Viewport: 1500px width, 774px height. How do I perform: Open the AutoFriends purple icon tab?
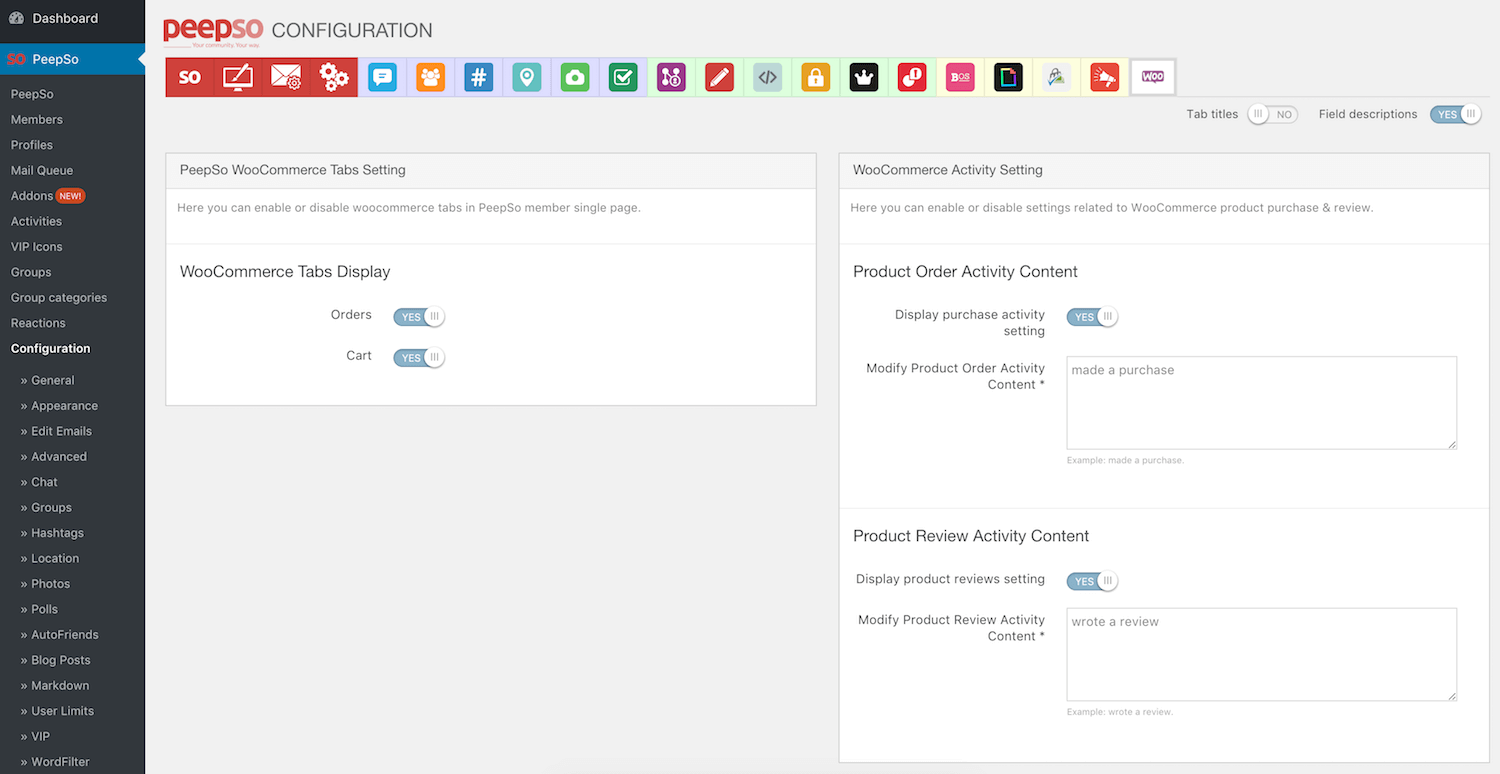(671, 77)
